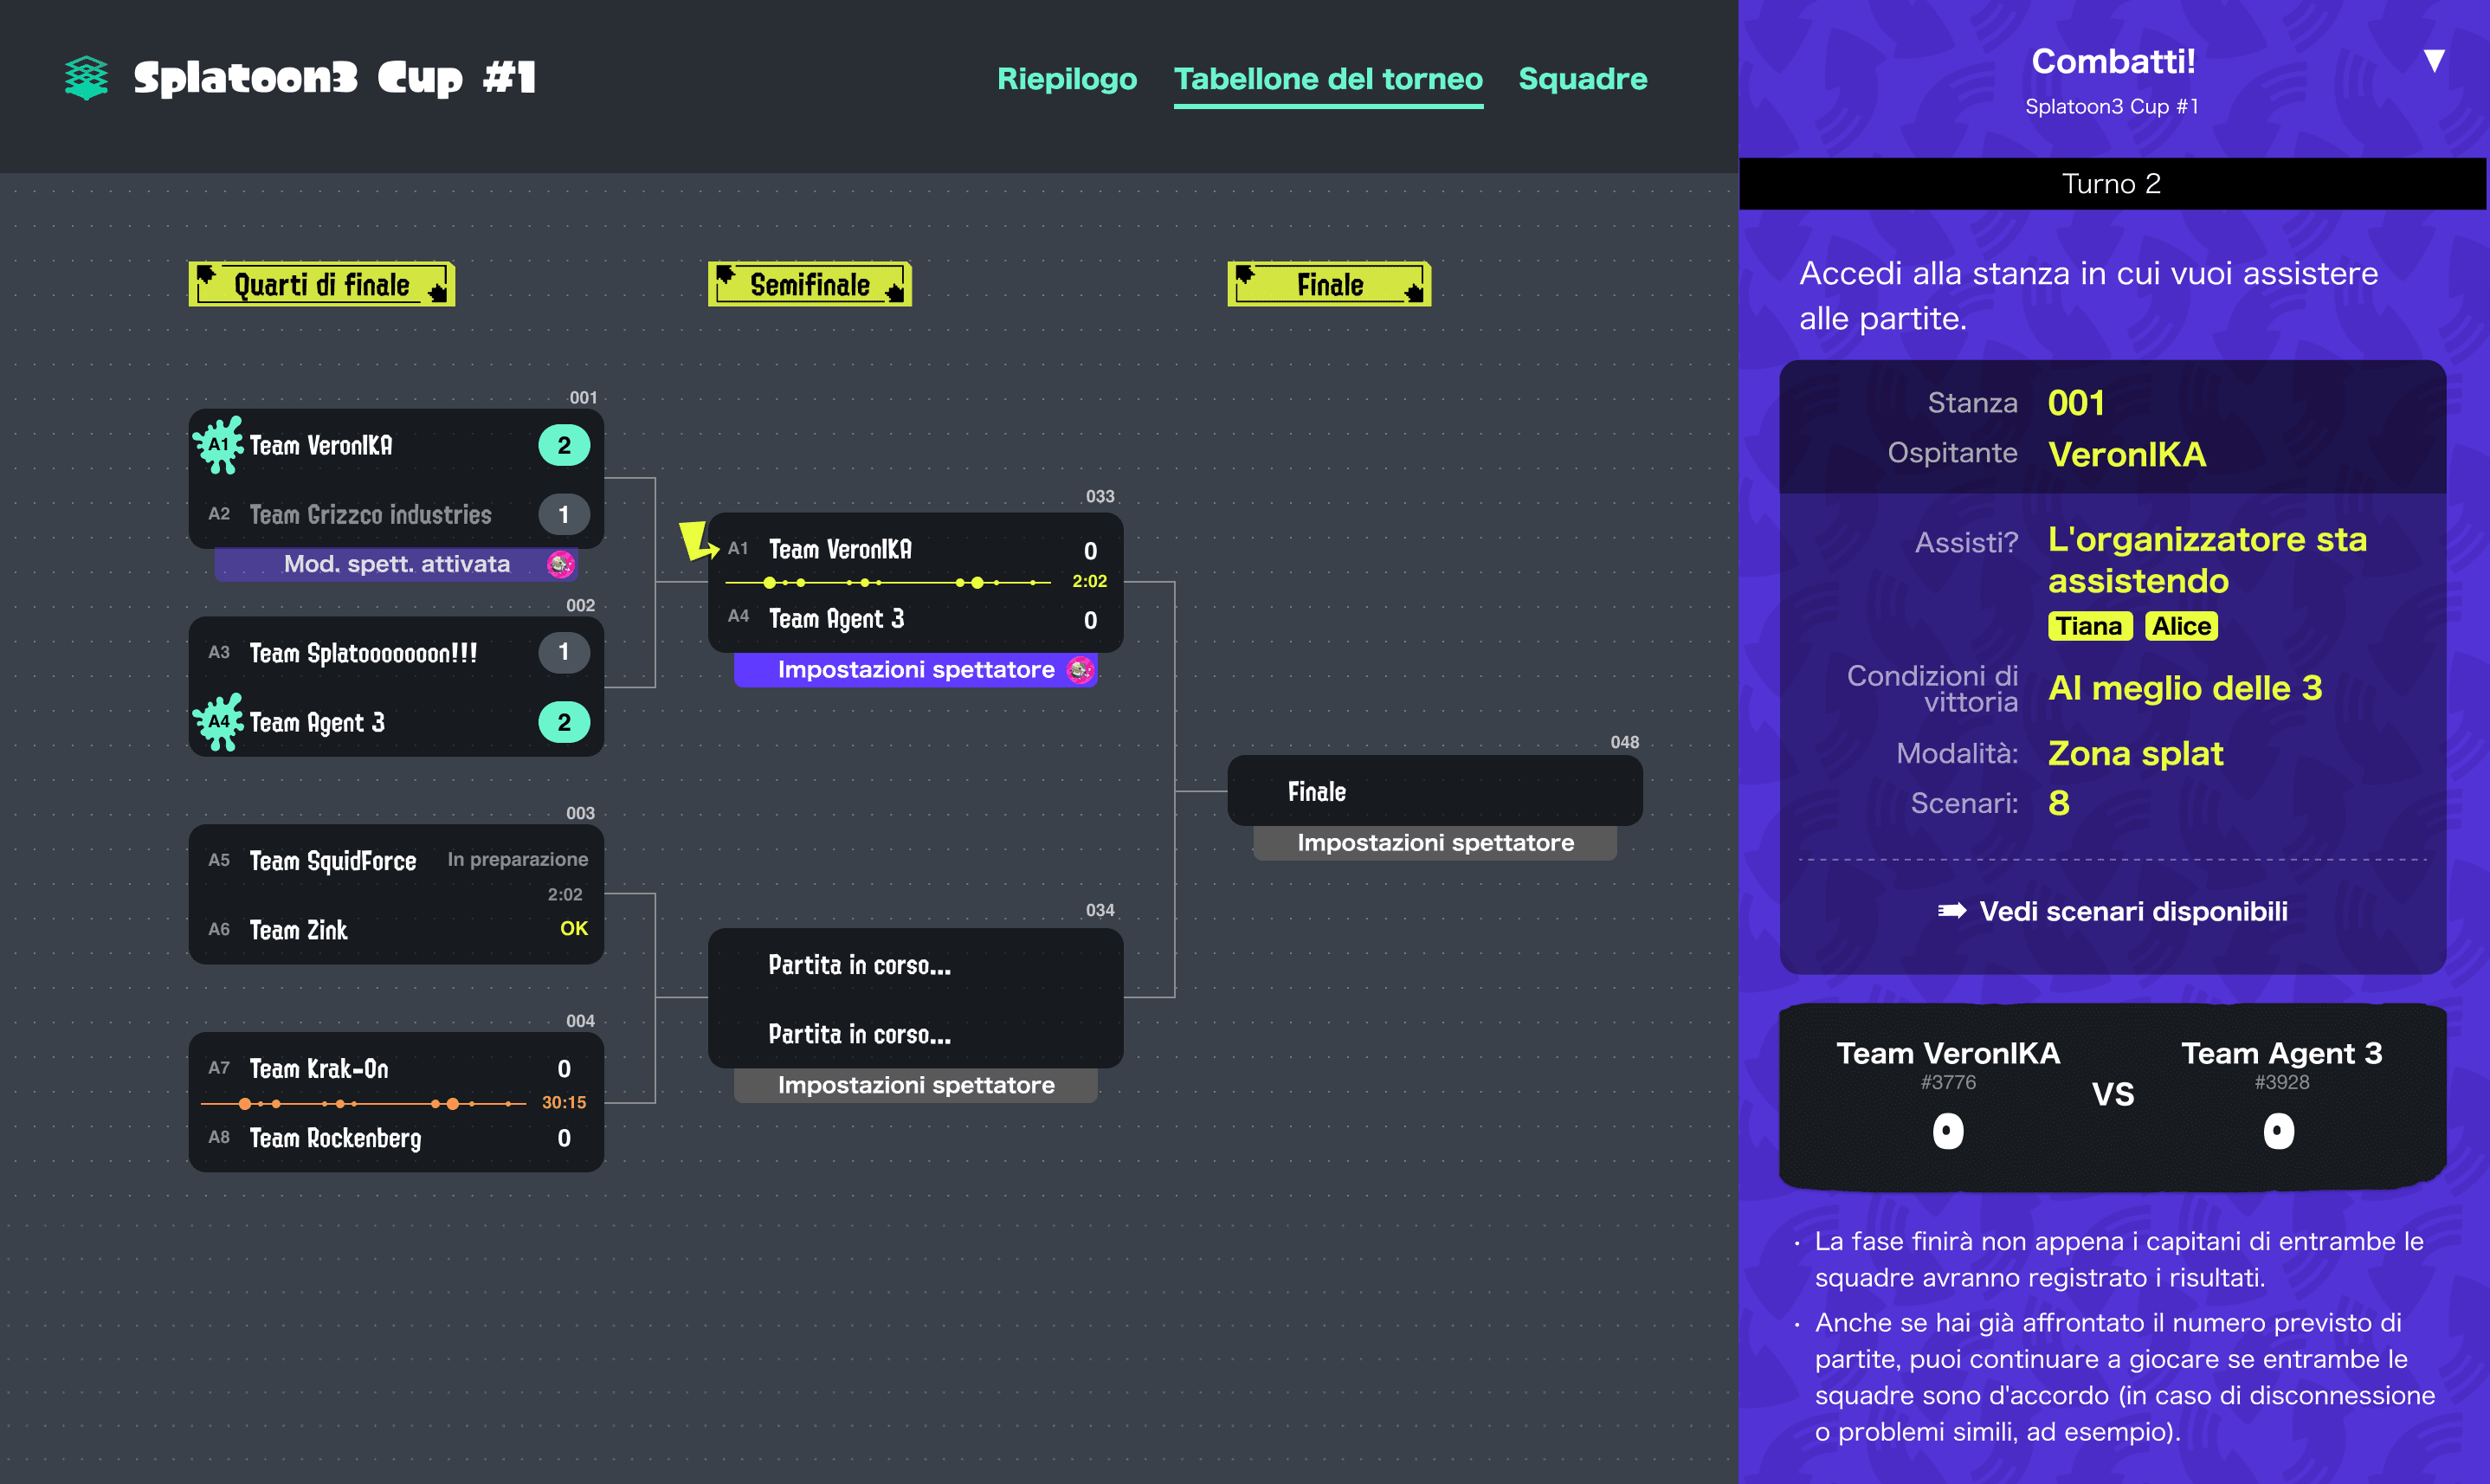Click the Splatoon3 Cup #1 title
Screen dimensions: 2490x1484
[335, 78]
